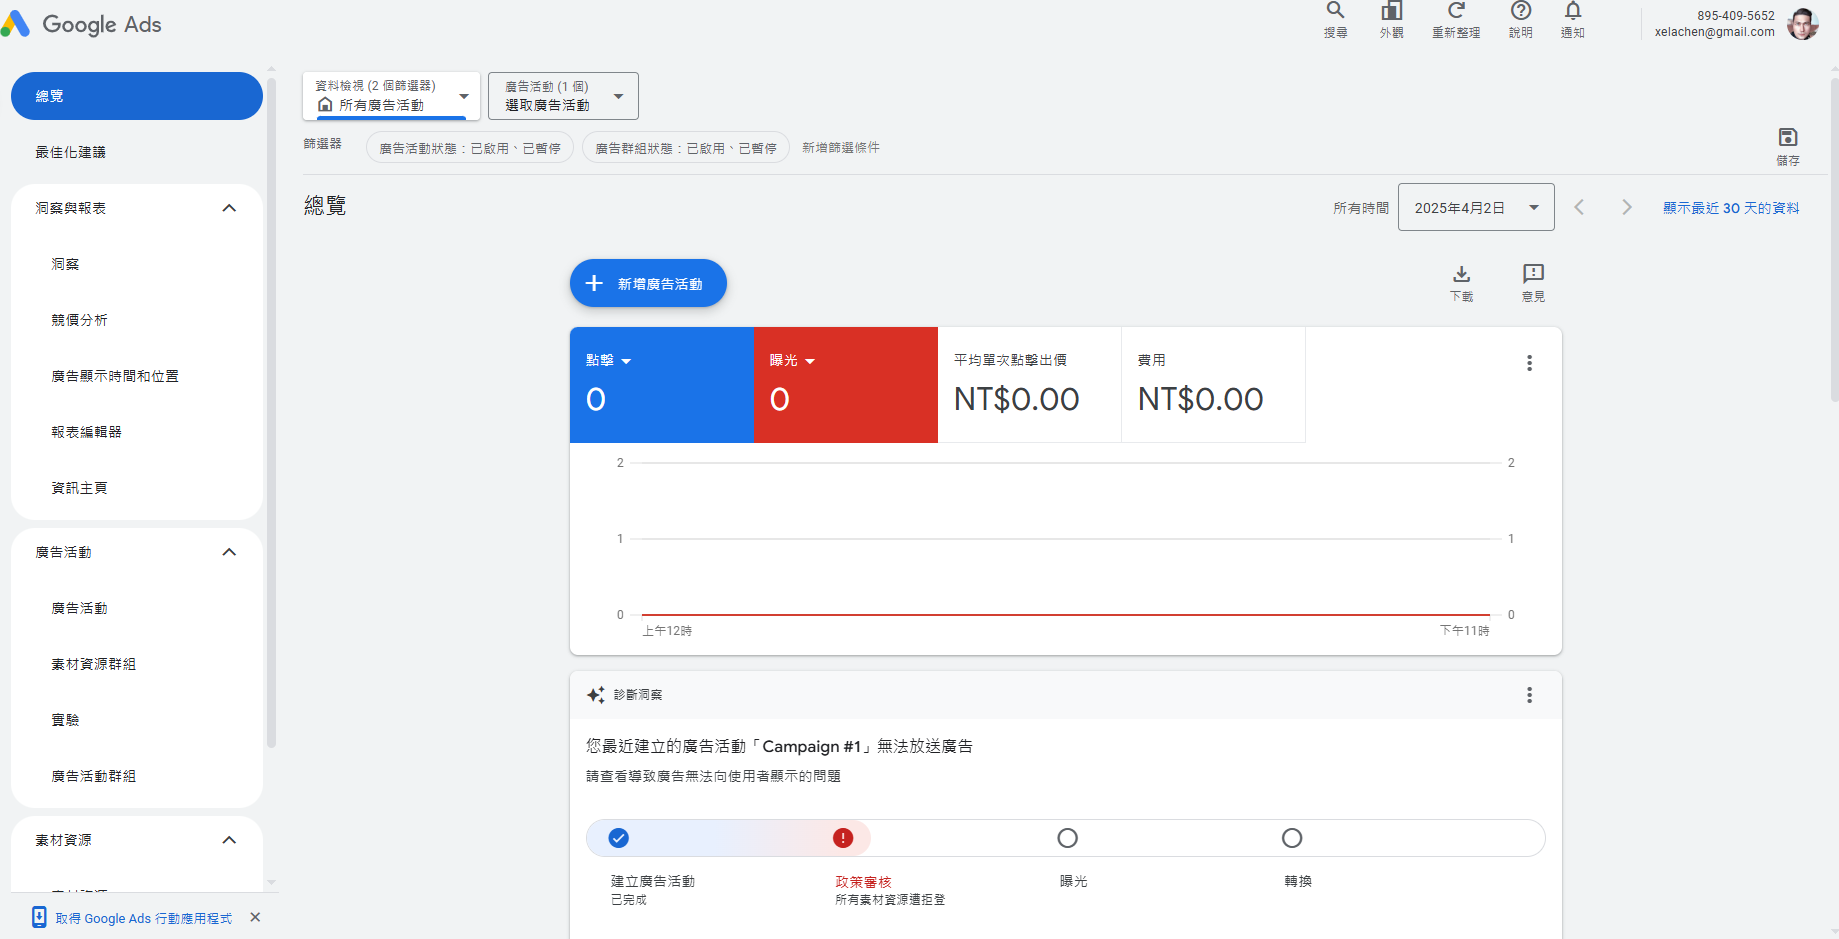Open the help (說明) icon
Viewport: 1839px width, 939px height.
1520,20
